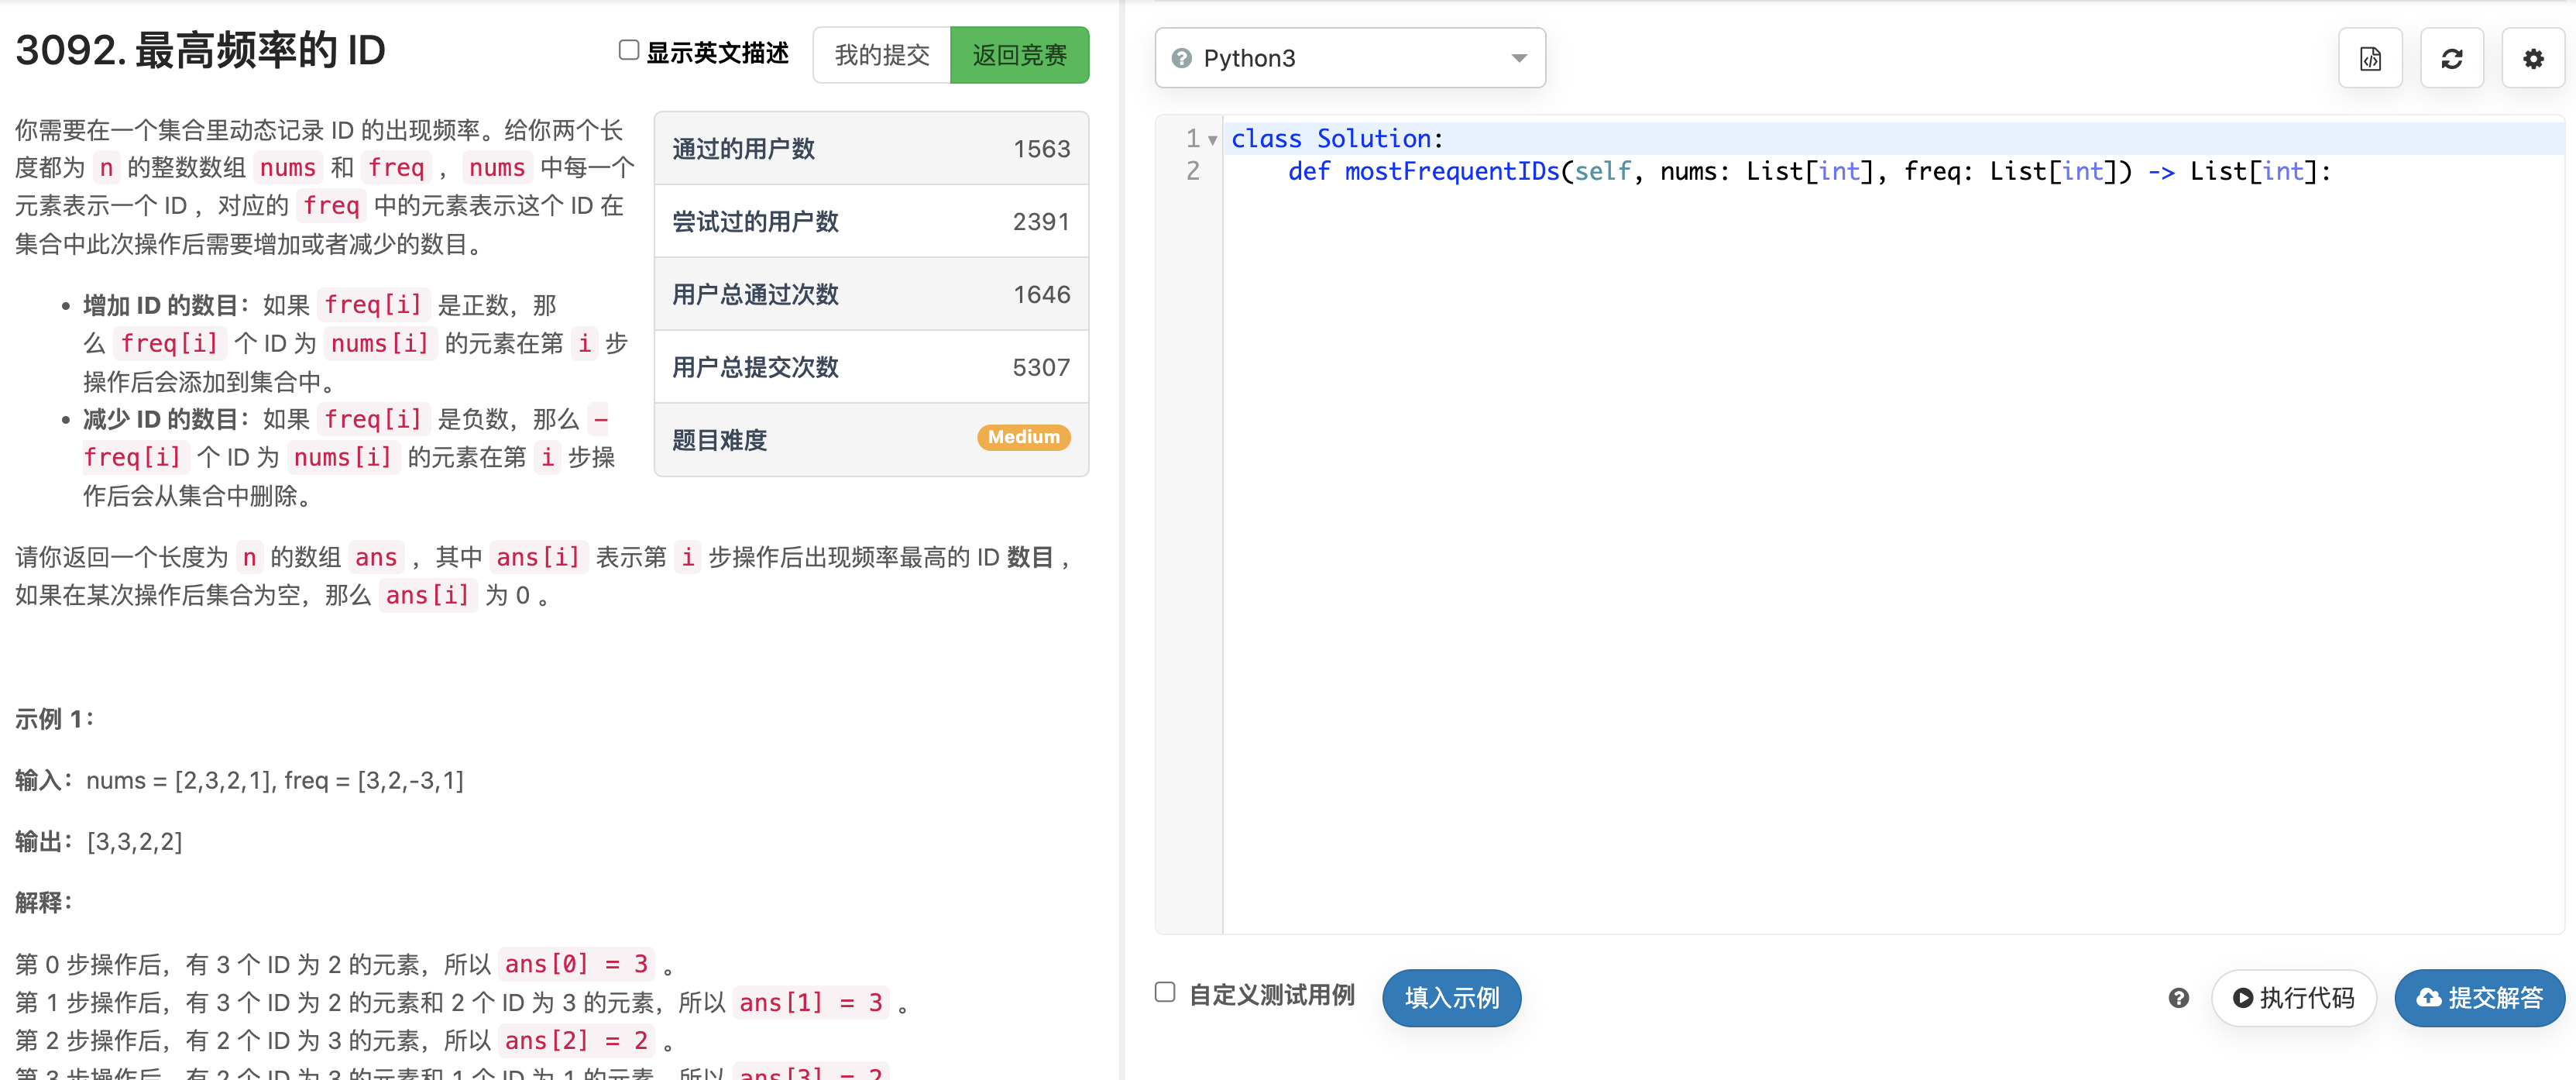Click the play icon in 执行代码
This screenshot has width=2576, height=1080.
[x=2242, y=998]
